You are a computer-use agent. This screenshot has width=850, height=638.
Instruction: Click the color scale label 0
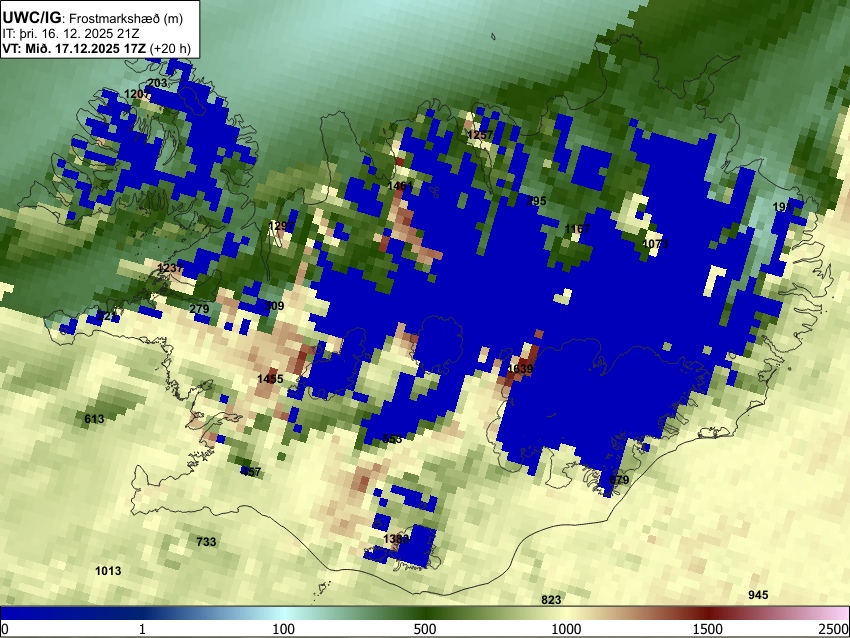pyautogui.click(x=5, y=629)
